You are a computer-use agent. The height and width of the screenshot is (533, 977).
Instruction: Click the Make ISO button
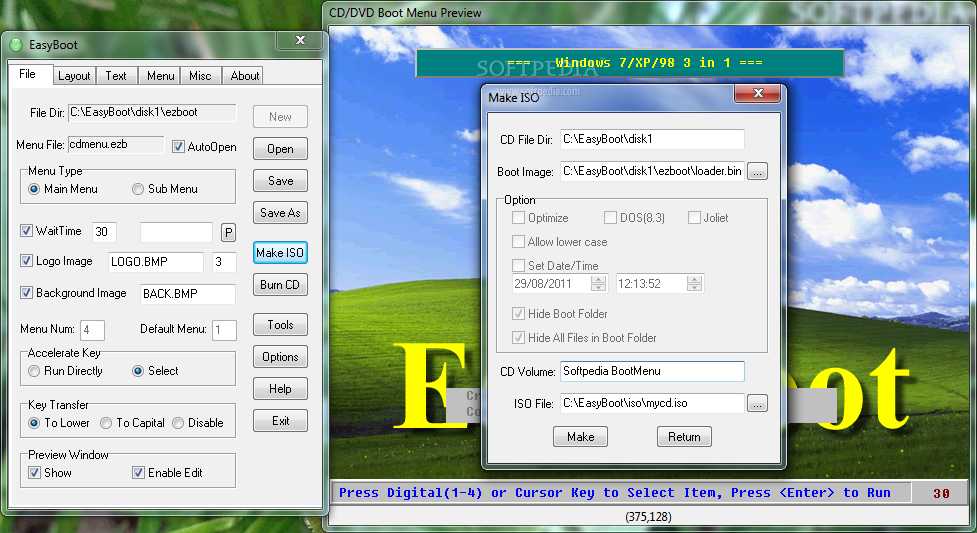coord(280,252)
